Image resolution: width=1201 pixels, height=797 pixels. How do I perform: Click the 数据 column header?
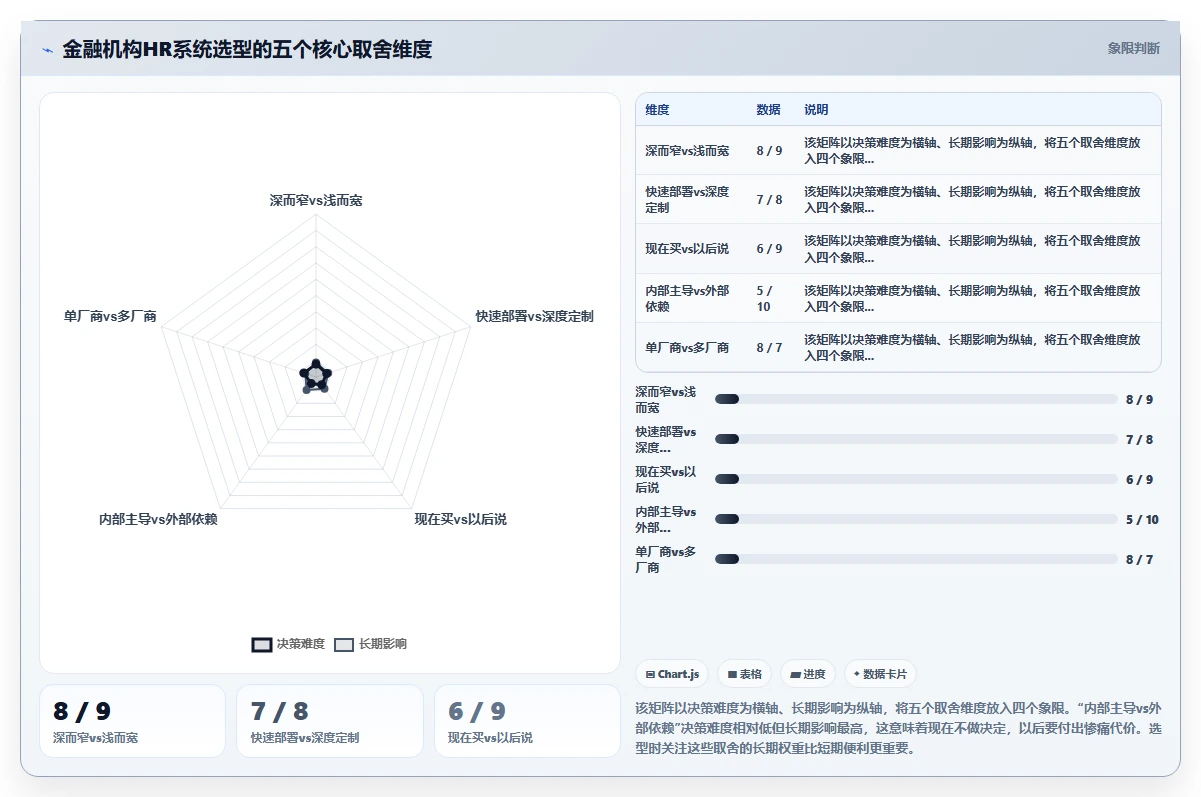point(768,110)
